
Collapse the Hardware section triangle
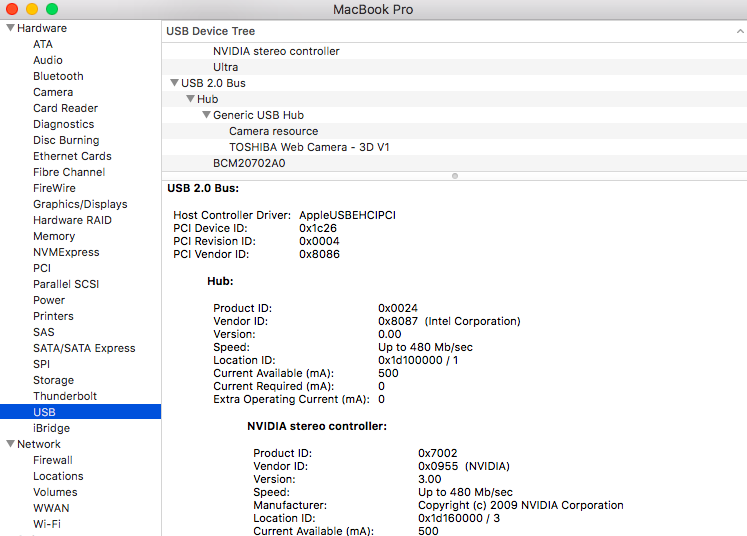coord(10,28)
